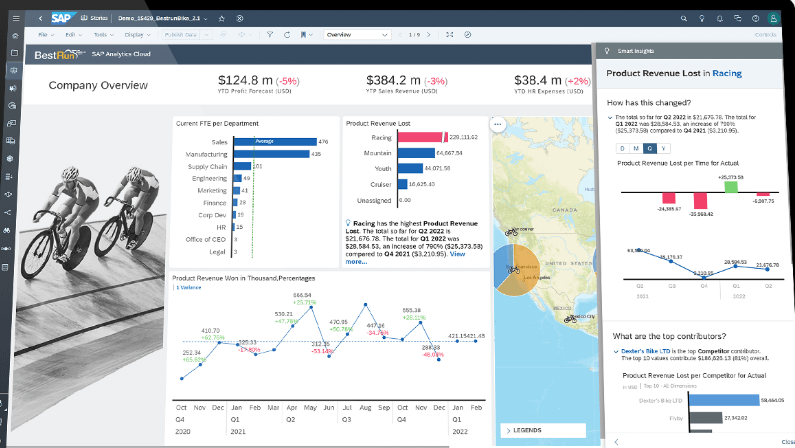Screen dimensions: 795x448
Task: Select the red Racing revenue lost bar
Action: (x=420, y=137)
